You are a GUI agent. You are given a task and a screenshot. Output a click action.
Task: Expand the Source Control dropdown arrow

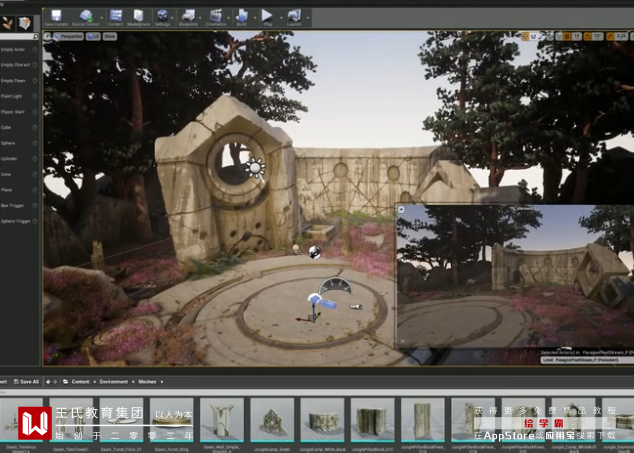[x=101, y=18]
